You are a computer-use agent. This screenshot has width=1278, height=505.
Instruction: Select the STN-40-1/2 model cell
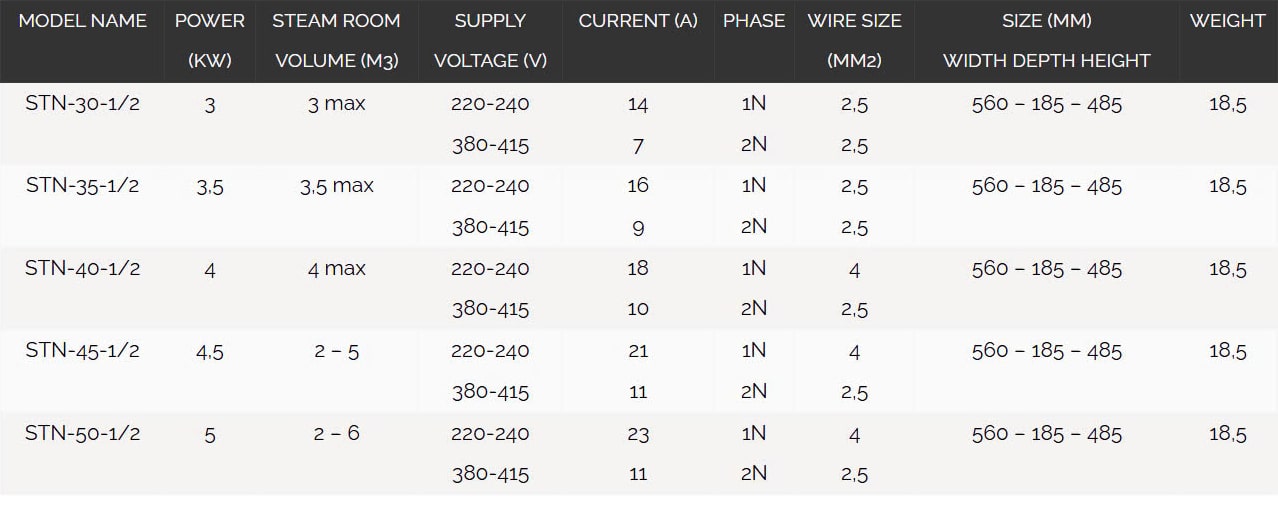[83, 268]
